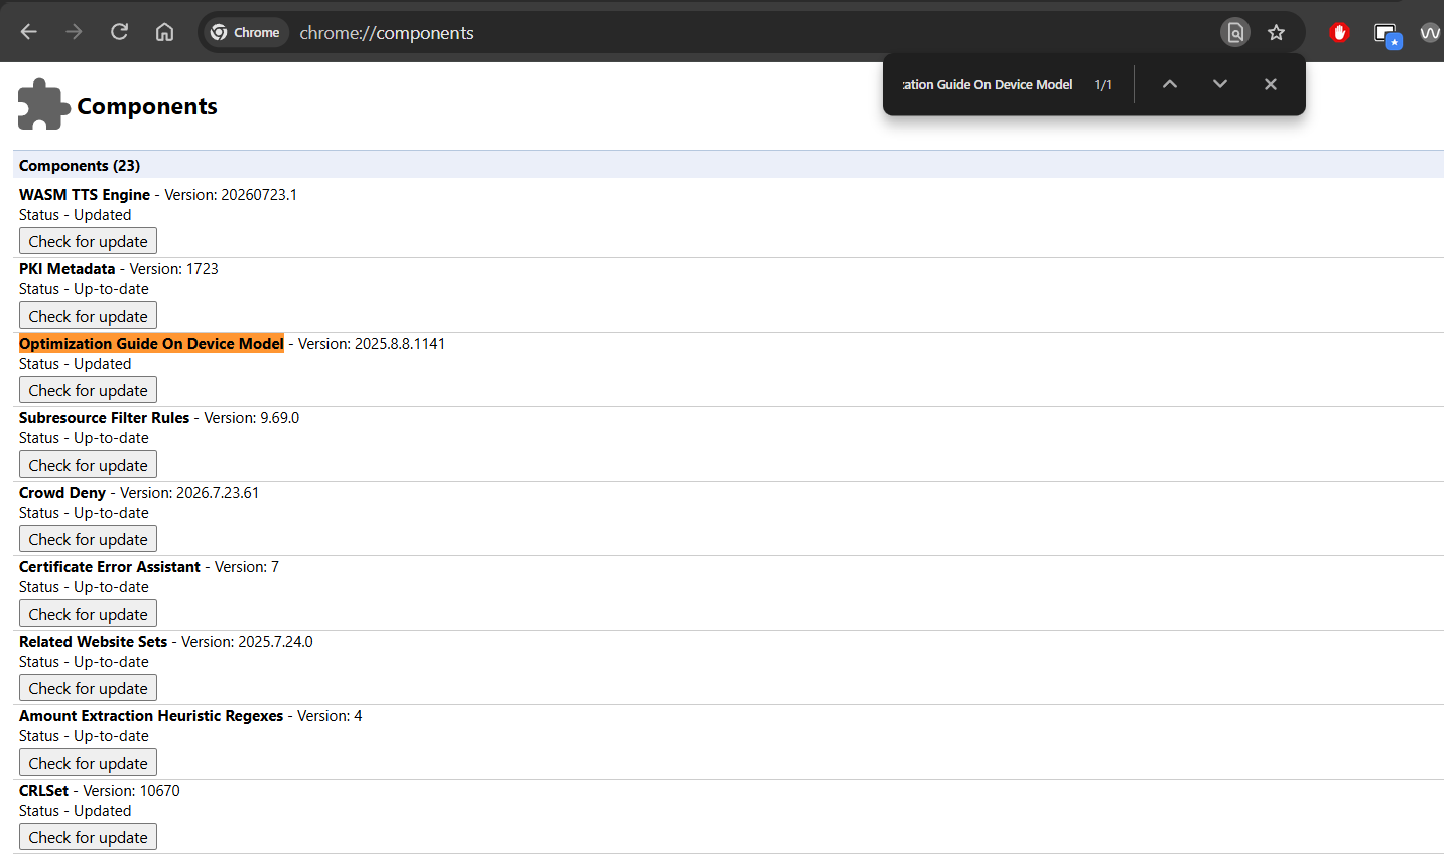Click the 'Crowd Deny' component name
Viewport: 1444px width, 856px height.
(x=62, y=492)
